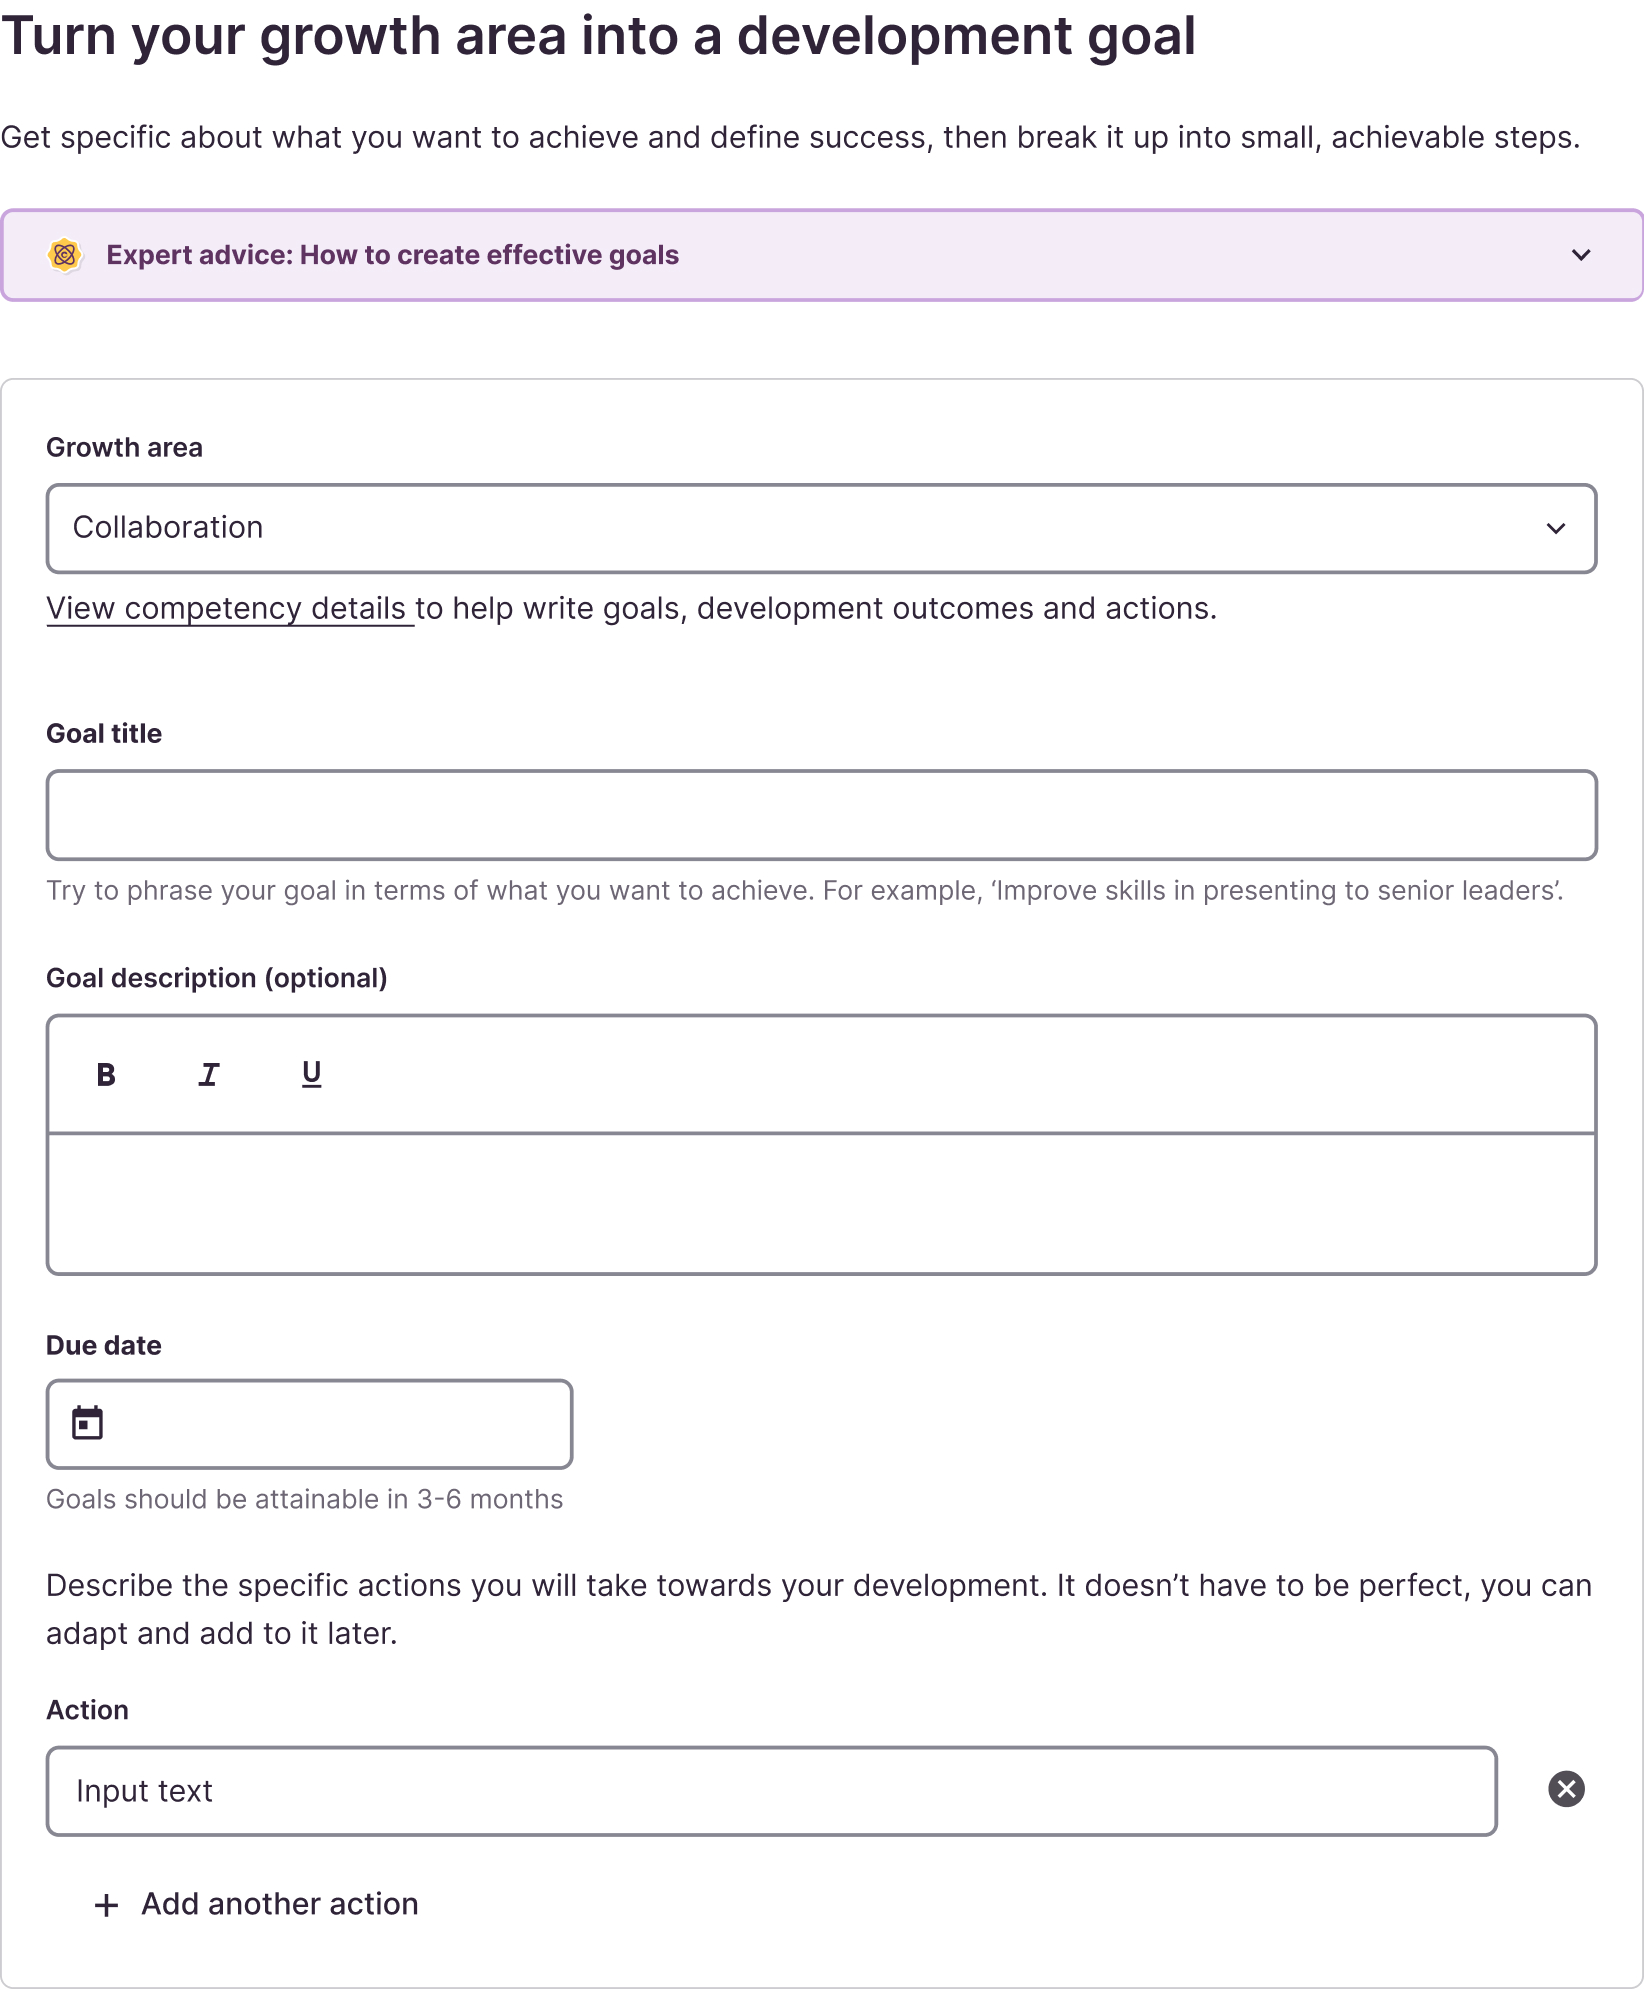1644x1990 pixels.
Task: Click the 'Goal title' field label
Action: click(104, 733)
